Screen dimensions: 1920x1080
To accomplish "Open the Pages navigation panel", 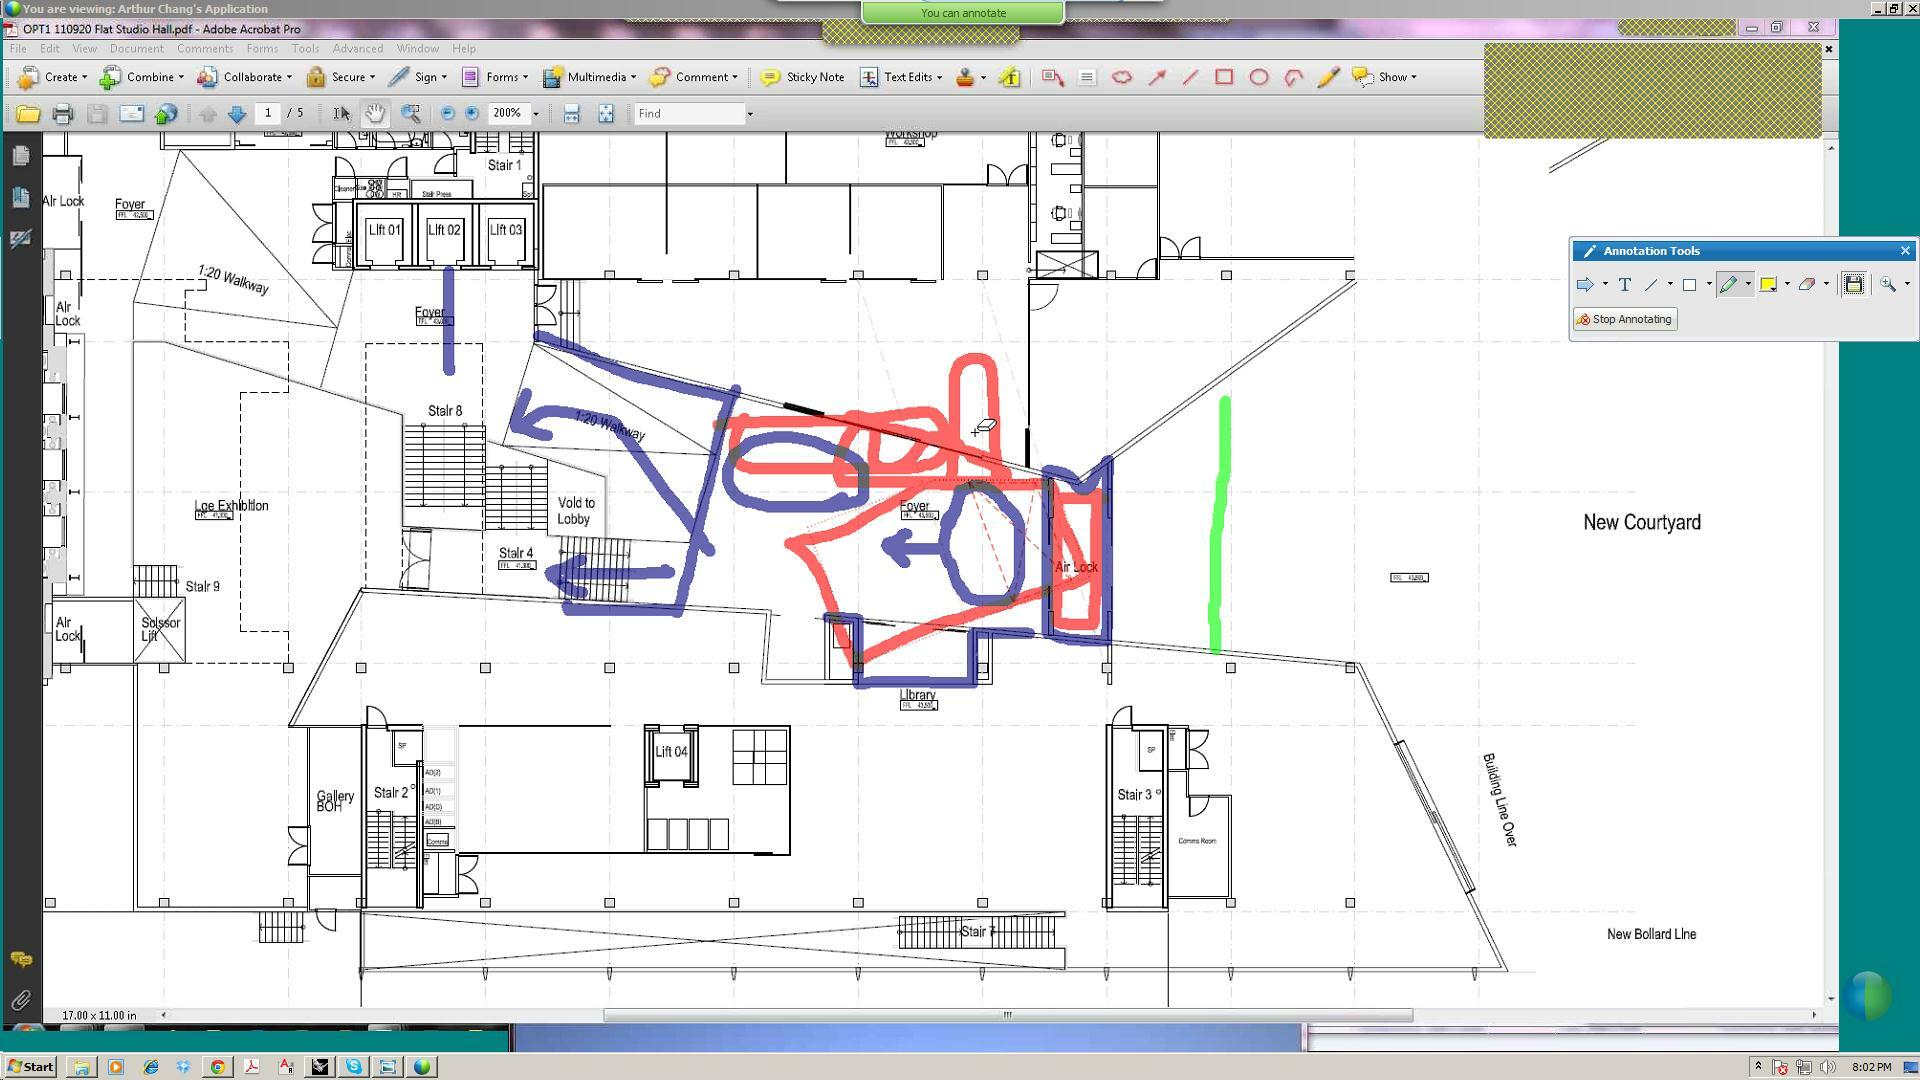I will click(x=21, y=156).
